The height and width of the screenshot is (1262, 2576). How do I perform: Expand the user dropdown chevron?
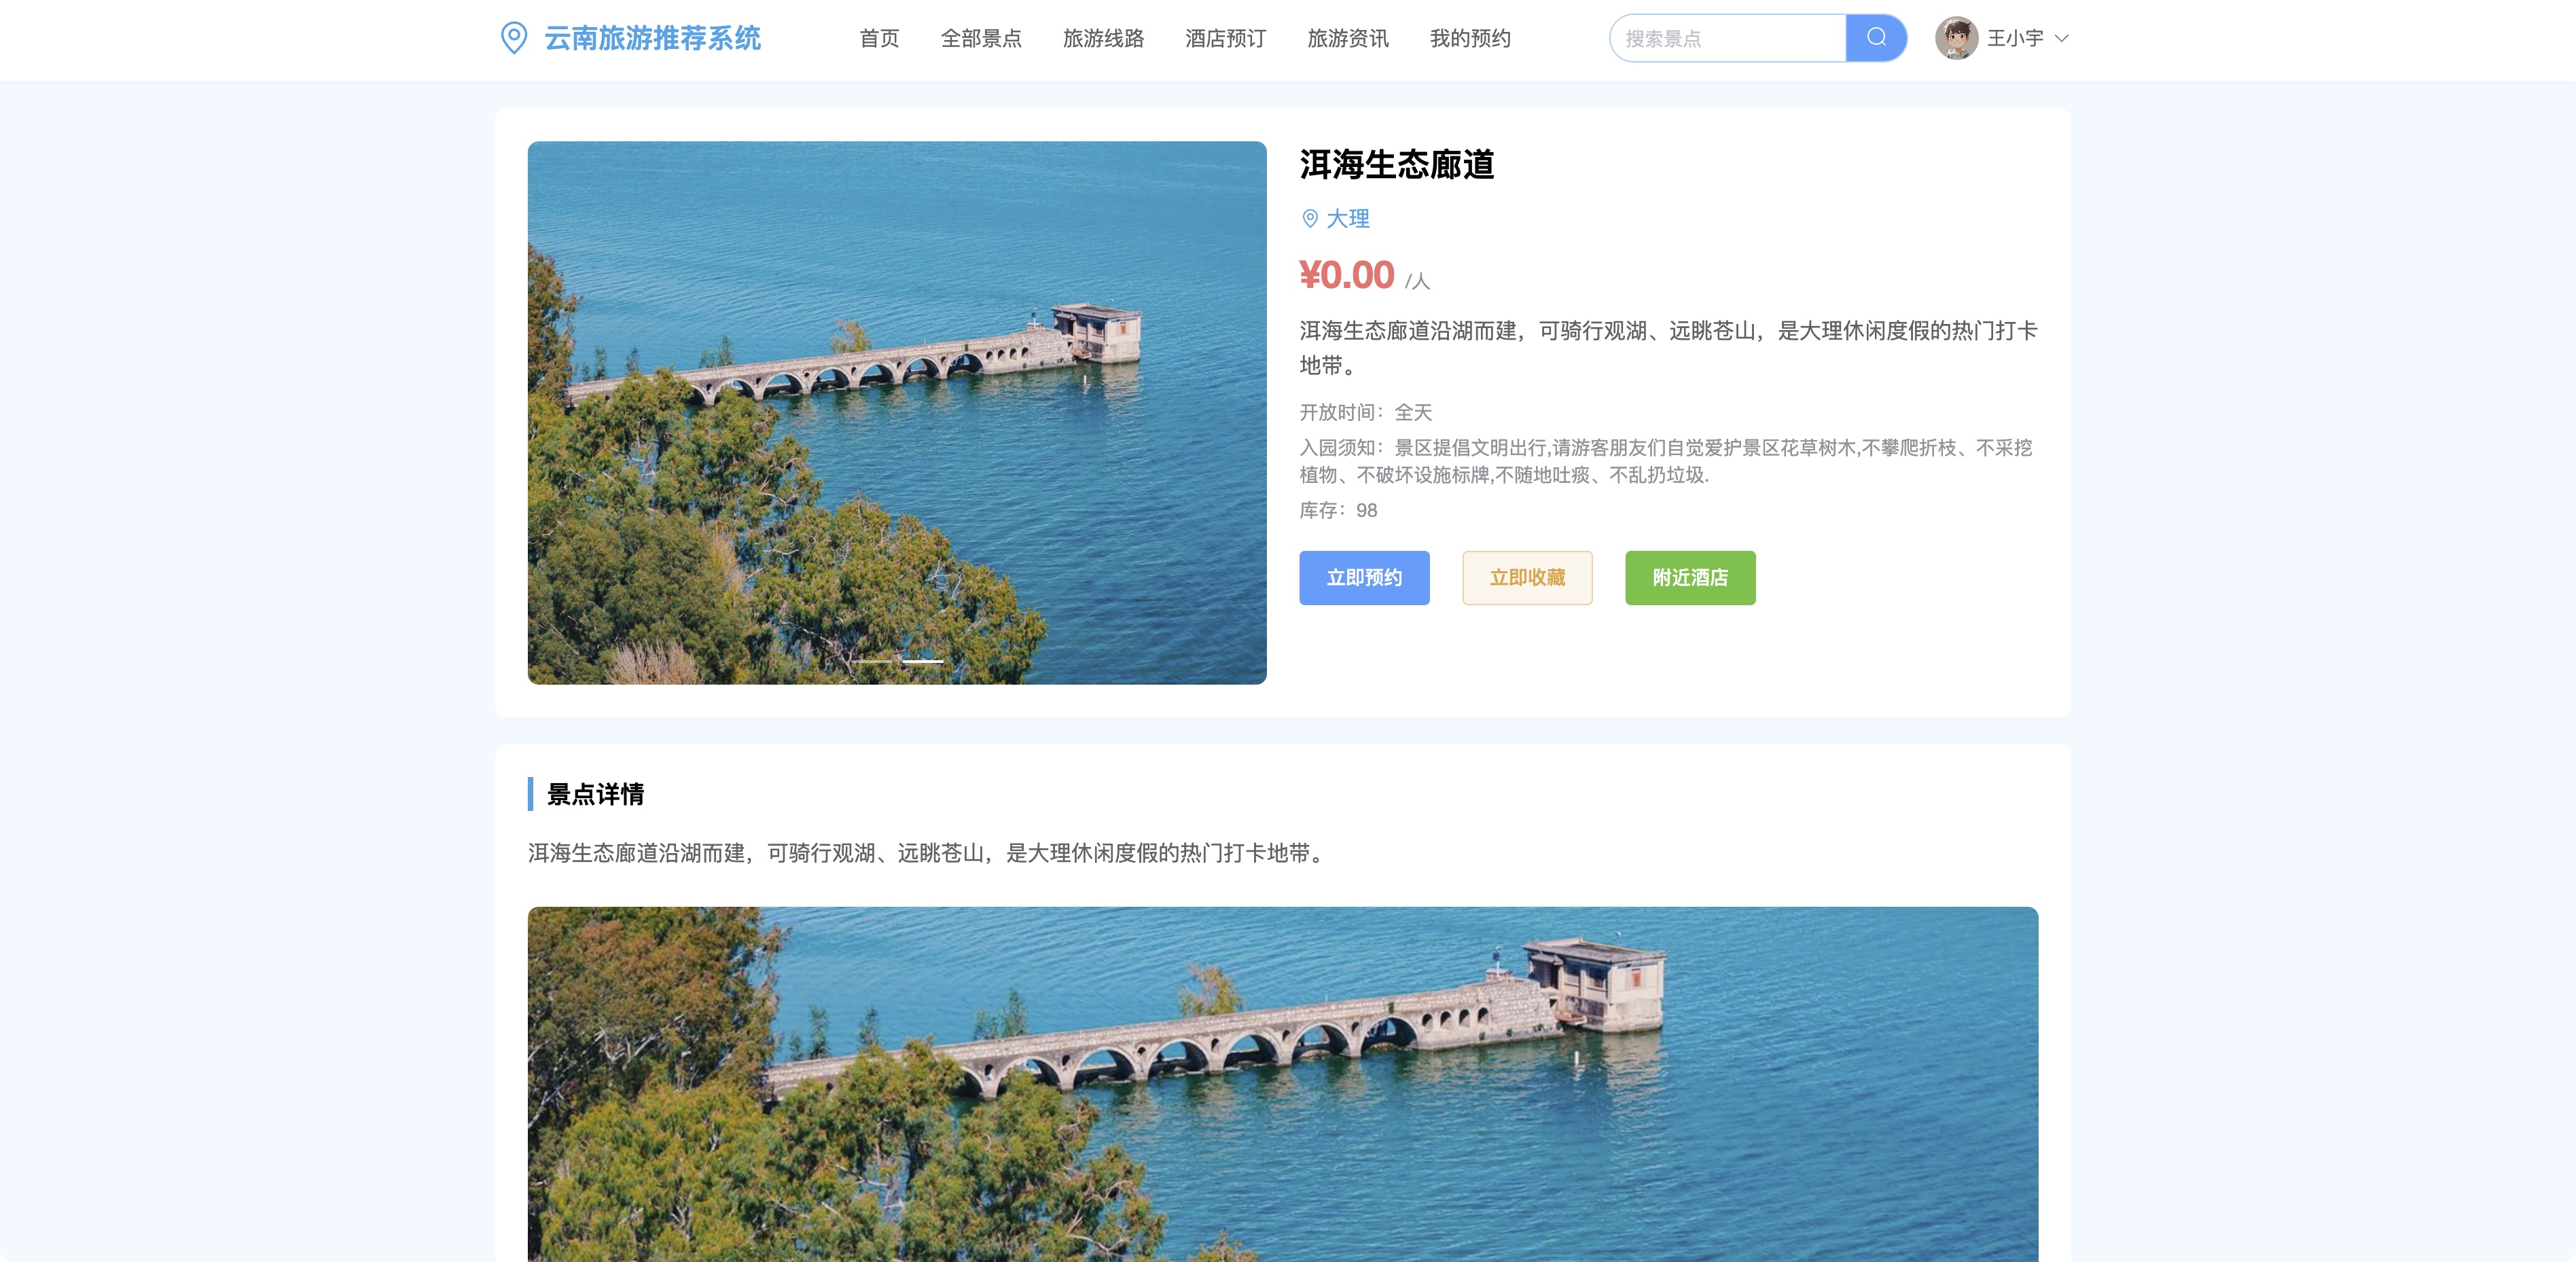point(2061,39)
